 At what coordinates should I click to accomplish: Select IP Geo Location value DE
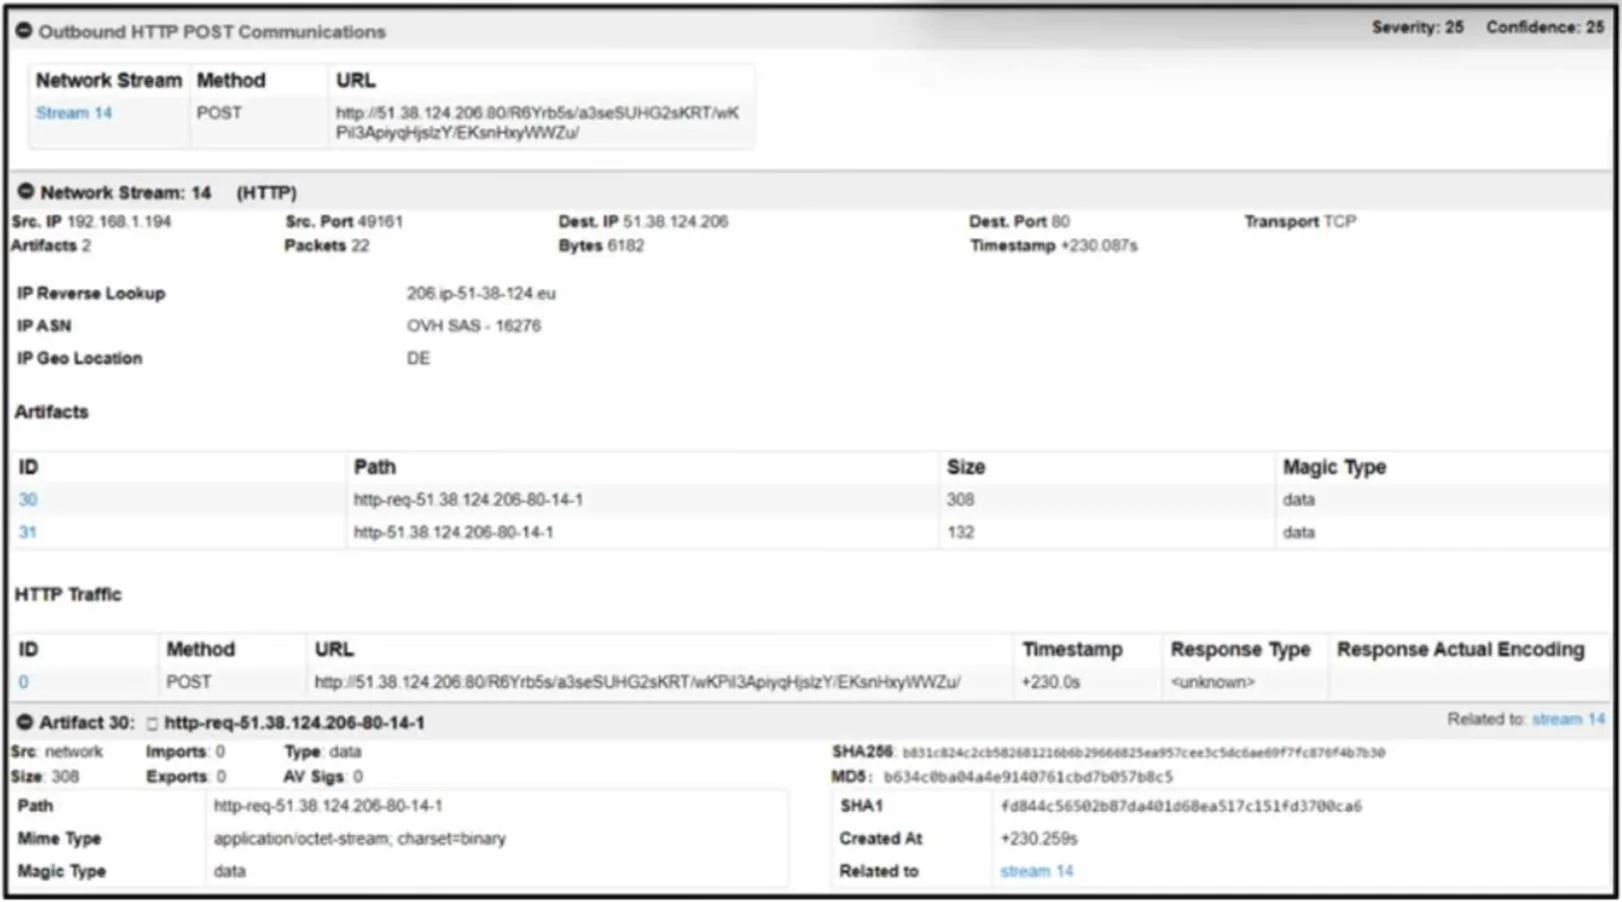click(418, 358)
